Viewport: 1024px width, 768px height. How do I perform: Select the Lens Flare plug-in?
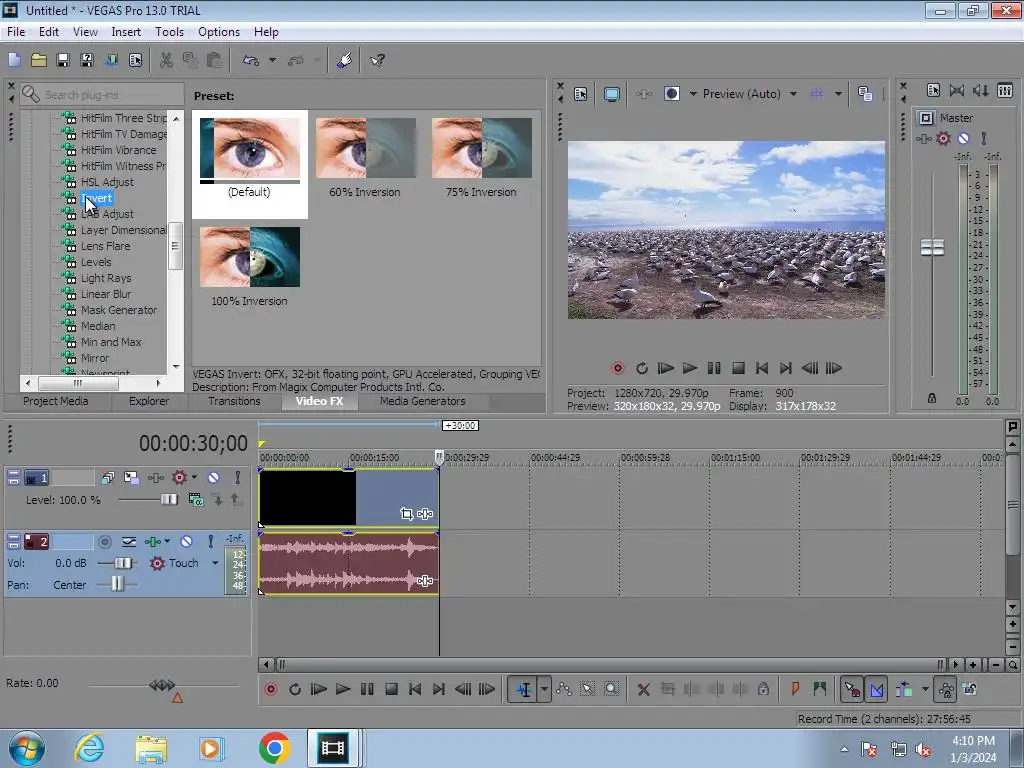tap(105, 246)
